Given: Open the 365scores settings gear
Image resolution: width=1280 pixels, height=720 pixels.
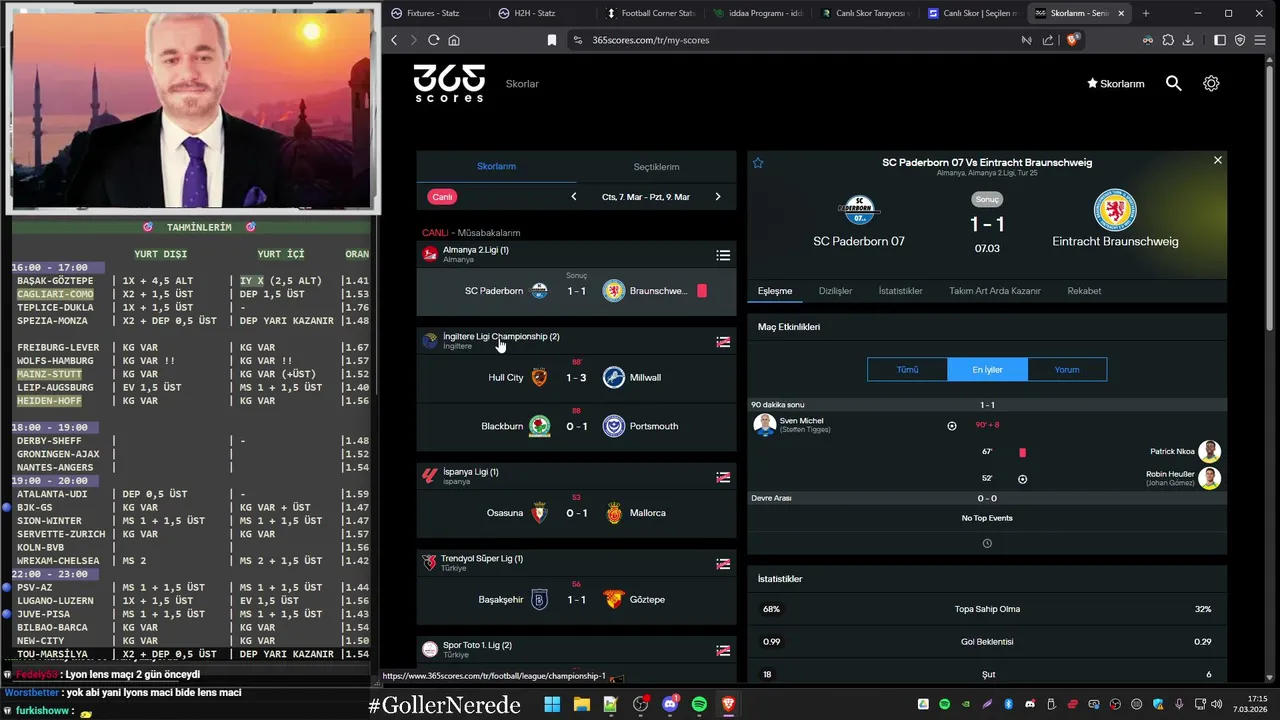Looking at the screenshot, I should click(1211, 84).
